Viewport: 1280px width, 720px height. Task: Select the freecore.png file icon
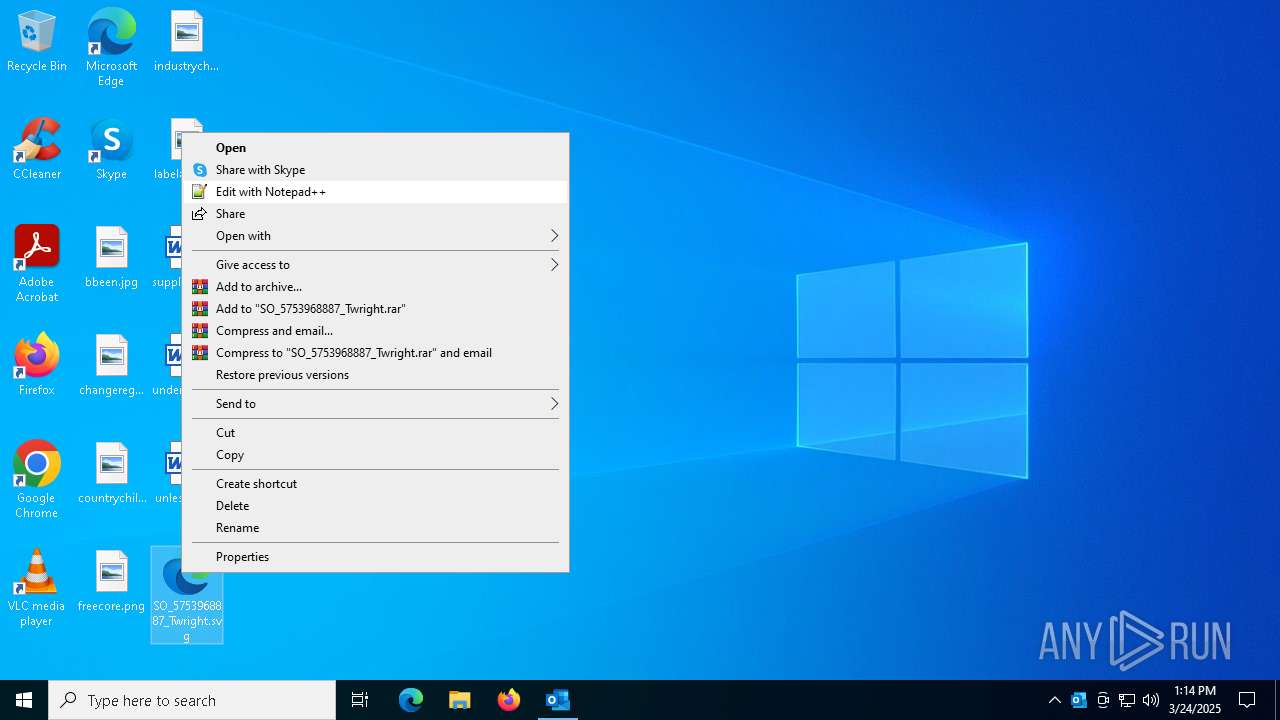click(x=111, y=581)
